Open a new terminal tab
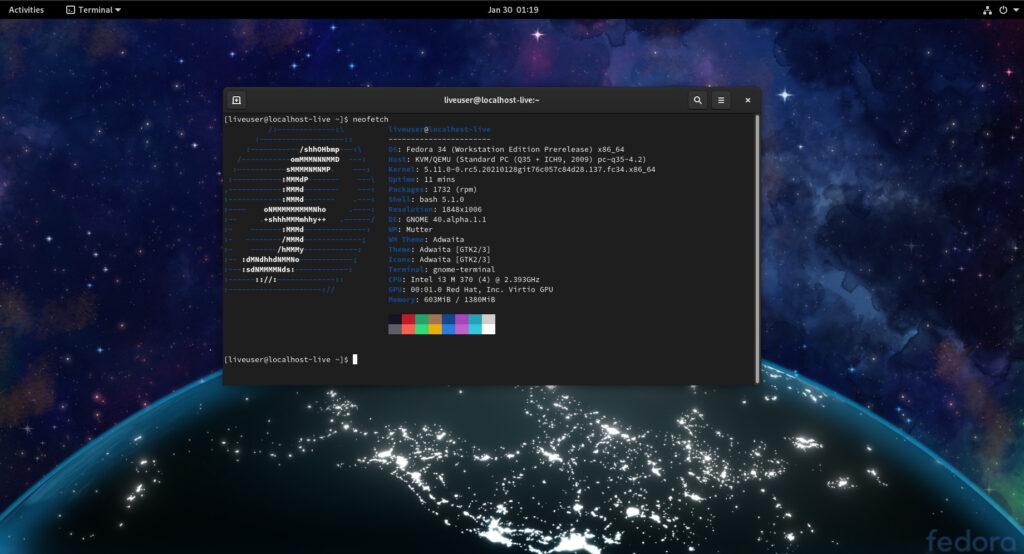 (236, 100)
